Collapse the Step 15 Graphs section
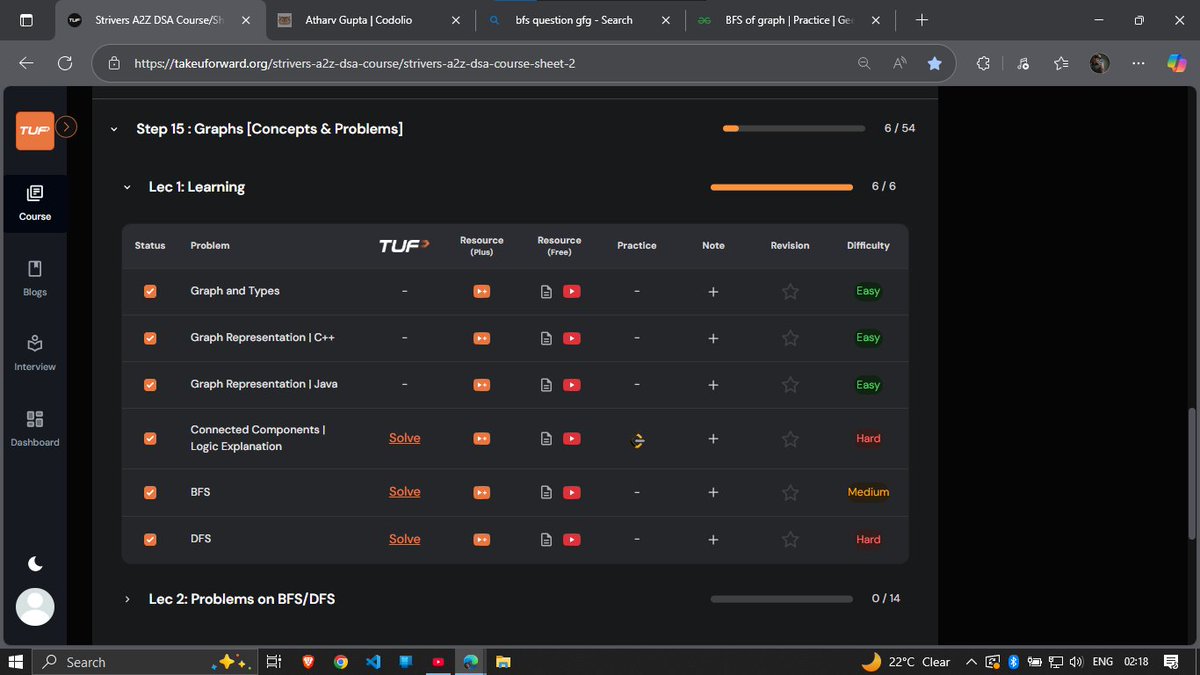The width and height of the screenshot is (1200, 675). click(113, 129)
